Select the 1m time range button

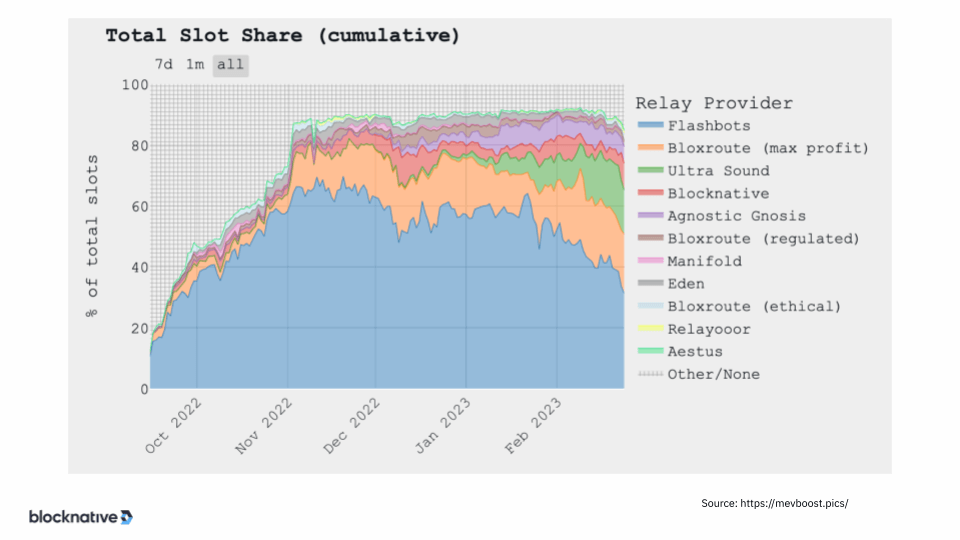195,65
